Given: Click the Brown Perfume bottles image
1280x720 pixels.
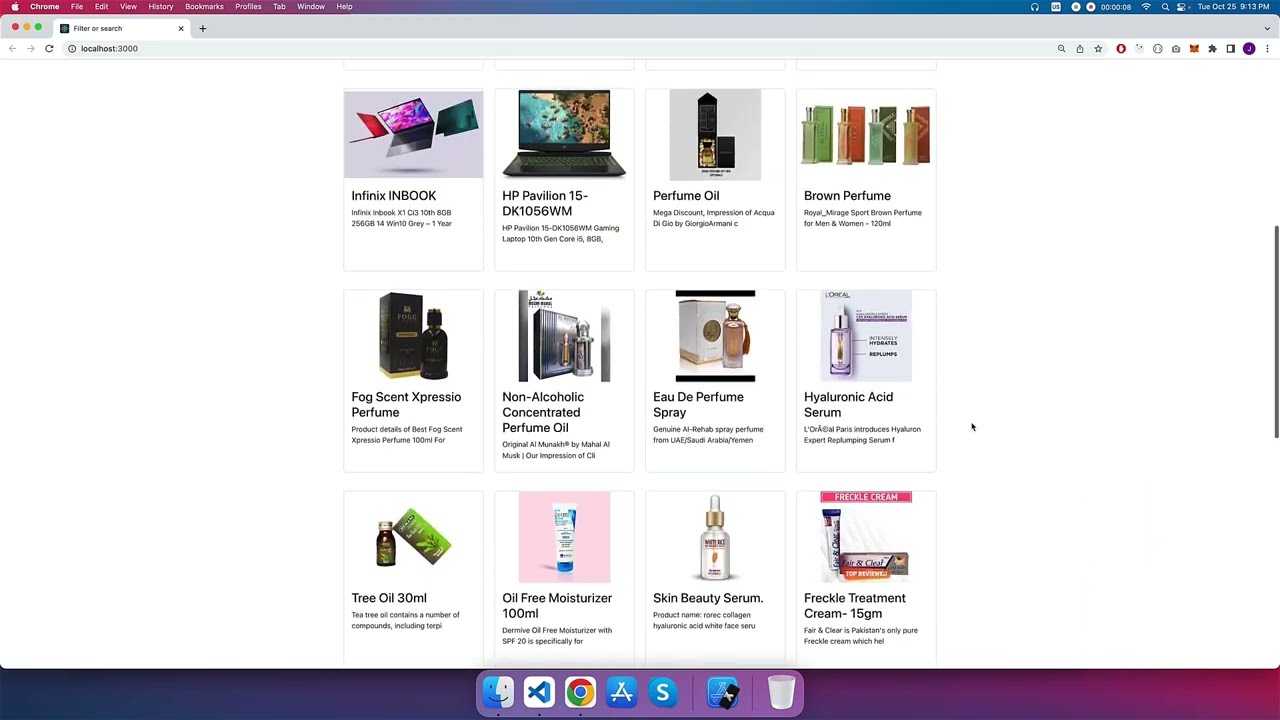Looking at the screenshot, I should point(866,134).
